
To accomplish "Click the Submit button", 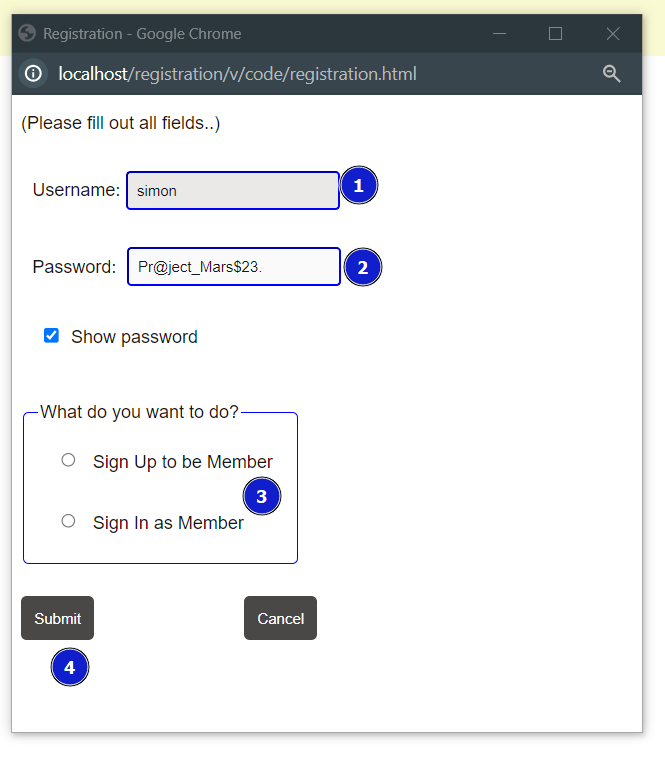I will pyautogui.click(x=57, y=618).
